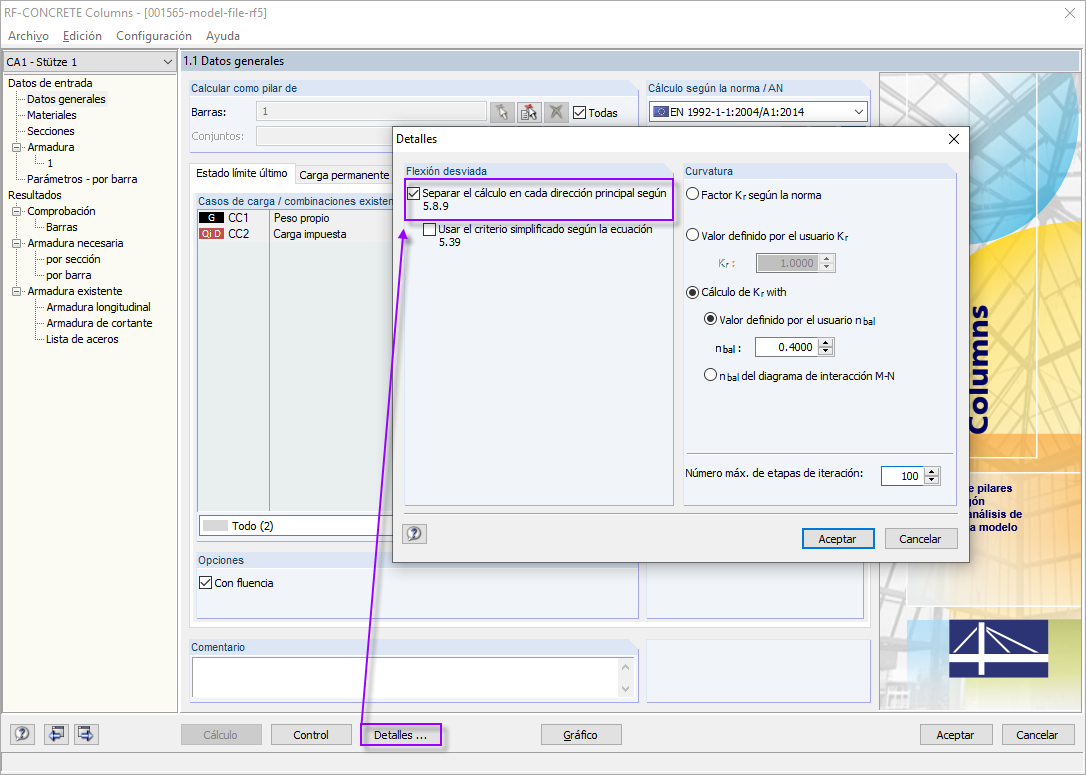The image size is (1086, 775).
Task: Increase max iteration steps spinner
Action: (932, 472)
